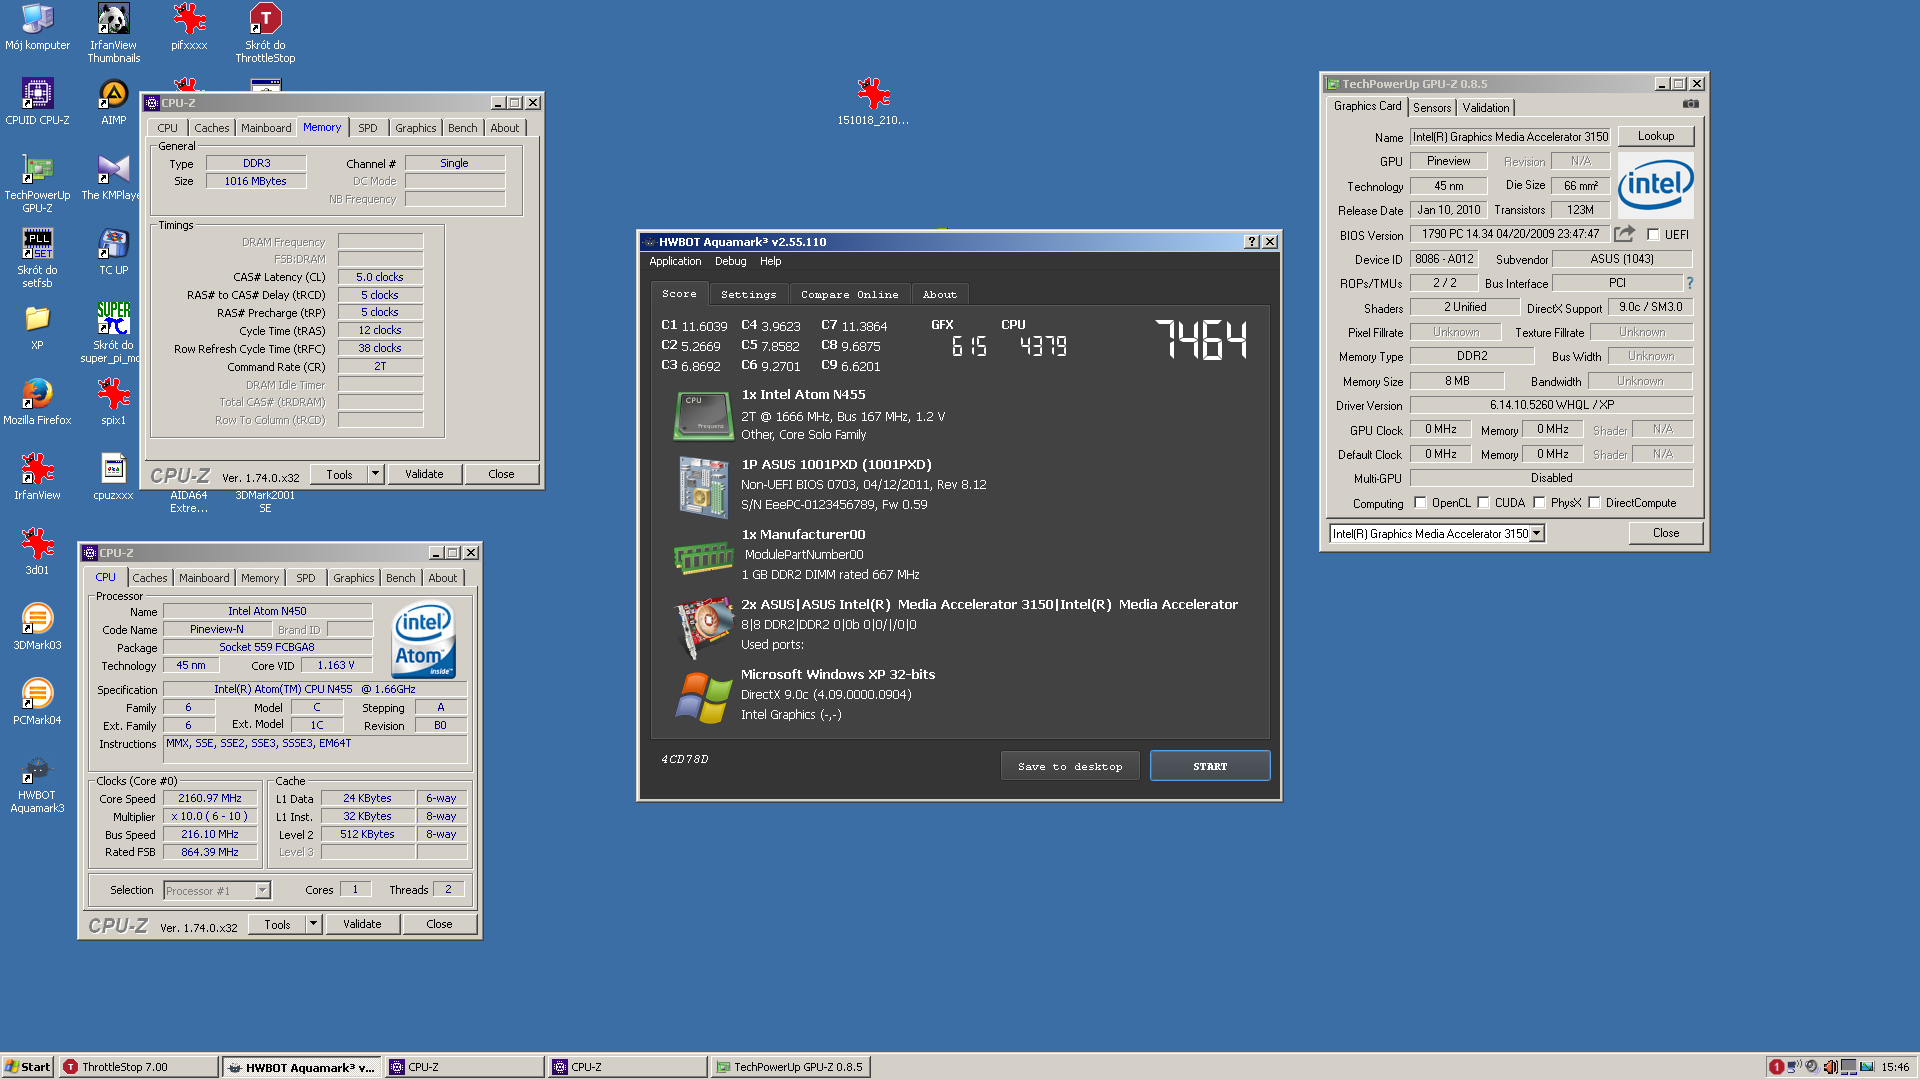1920x1080 pixels.
Task: Open the About tab in Aquamark
Action: pyautogui.click(x=940, y=295)
